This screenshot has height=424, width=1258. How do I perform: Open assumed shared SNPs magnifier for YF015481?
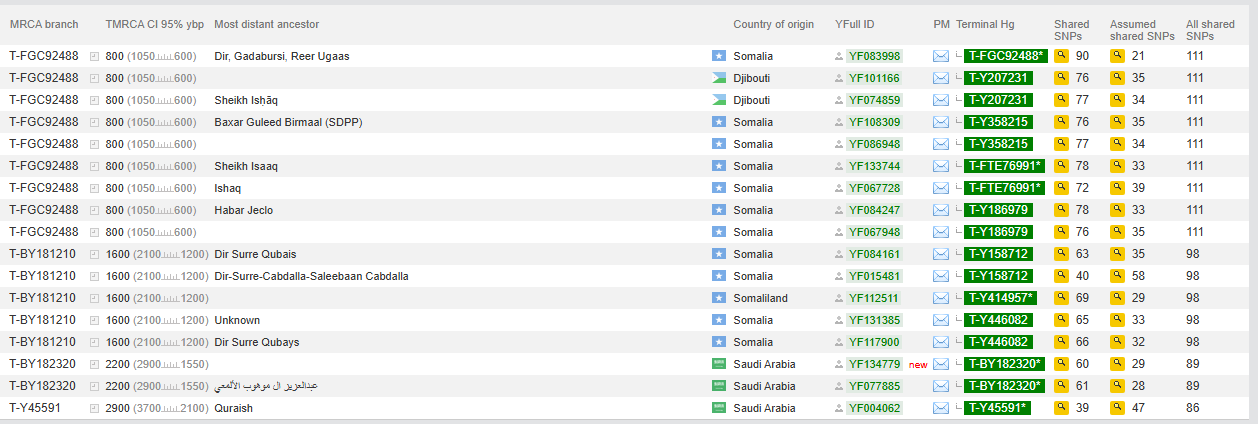point(1117,276)
